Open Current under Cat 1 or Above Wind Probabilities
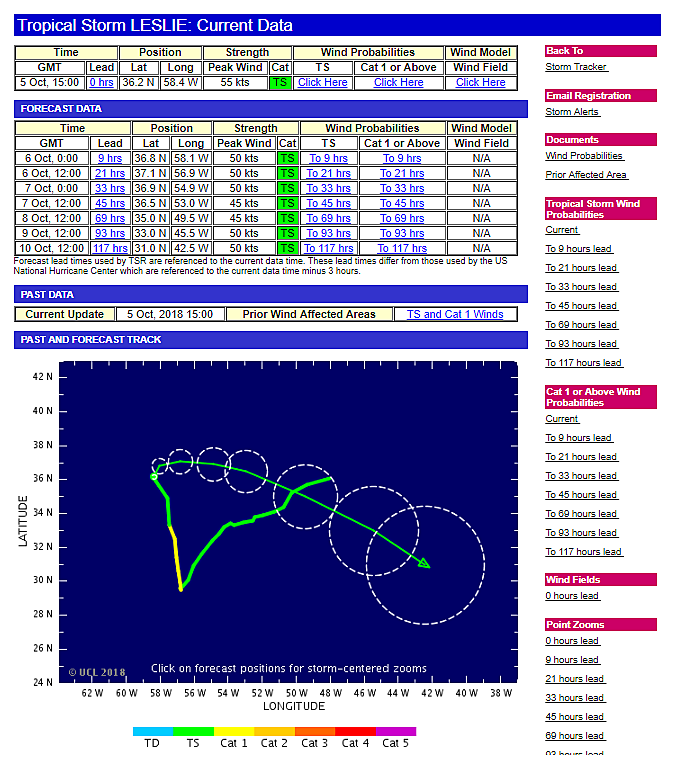 click(x=562, y=419)
